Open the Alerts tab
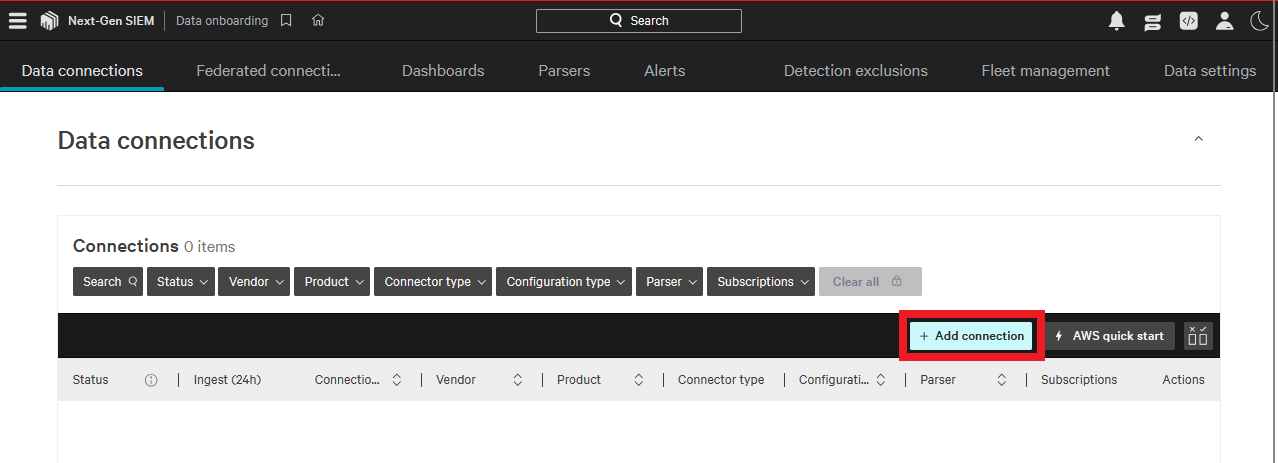Screen dimensions: 1278x463 [x=665, y=71]
